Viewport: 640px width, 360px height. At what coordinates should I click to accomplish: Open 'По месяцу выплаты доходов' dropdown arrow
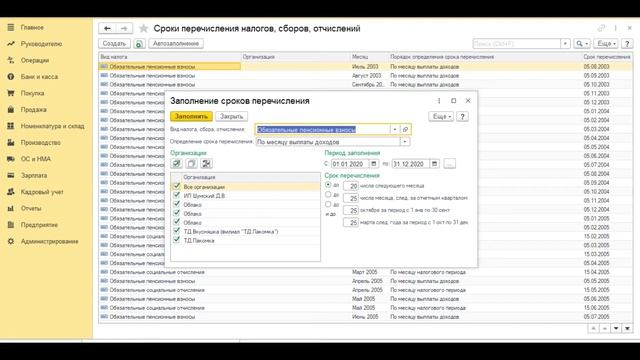(404, 142)
